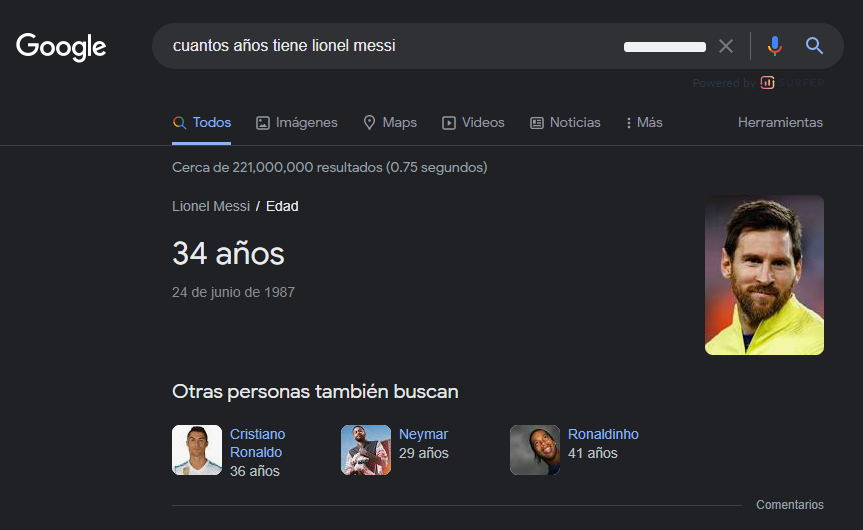
Task: Click the Todos tab colored search icon
Action: 179,123
